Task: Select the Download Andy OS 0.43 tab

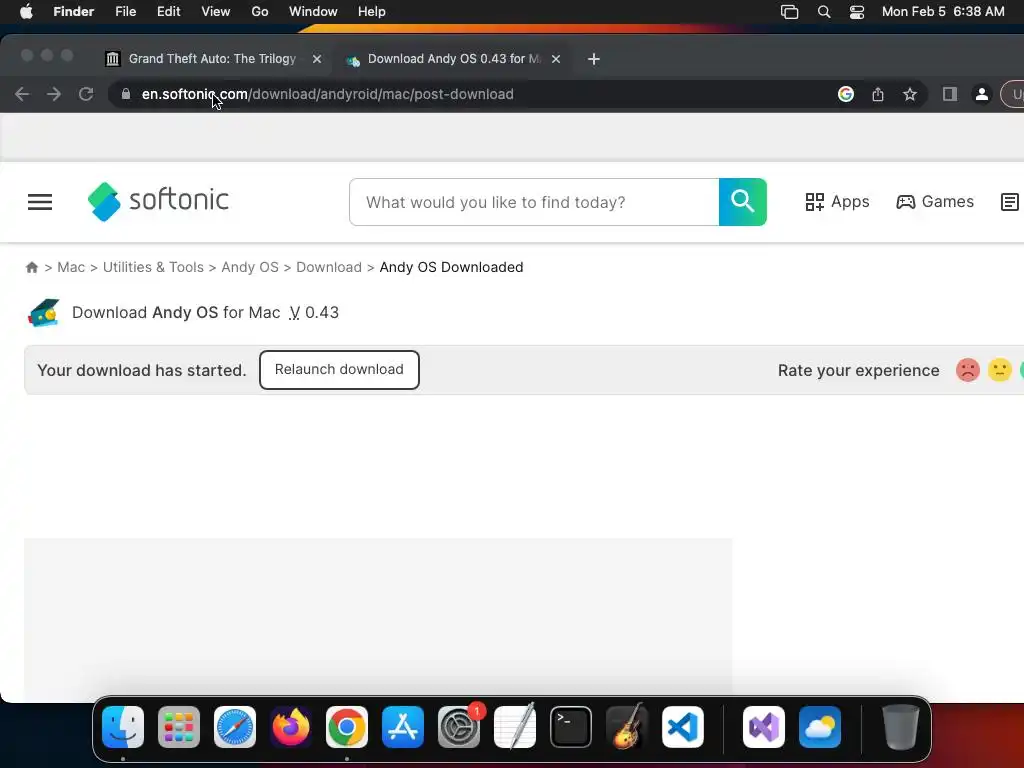Action: click(451, 59)
